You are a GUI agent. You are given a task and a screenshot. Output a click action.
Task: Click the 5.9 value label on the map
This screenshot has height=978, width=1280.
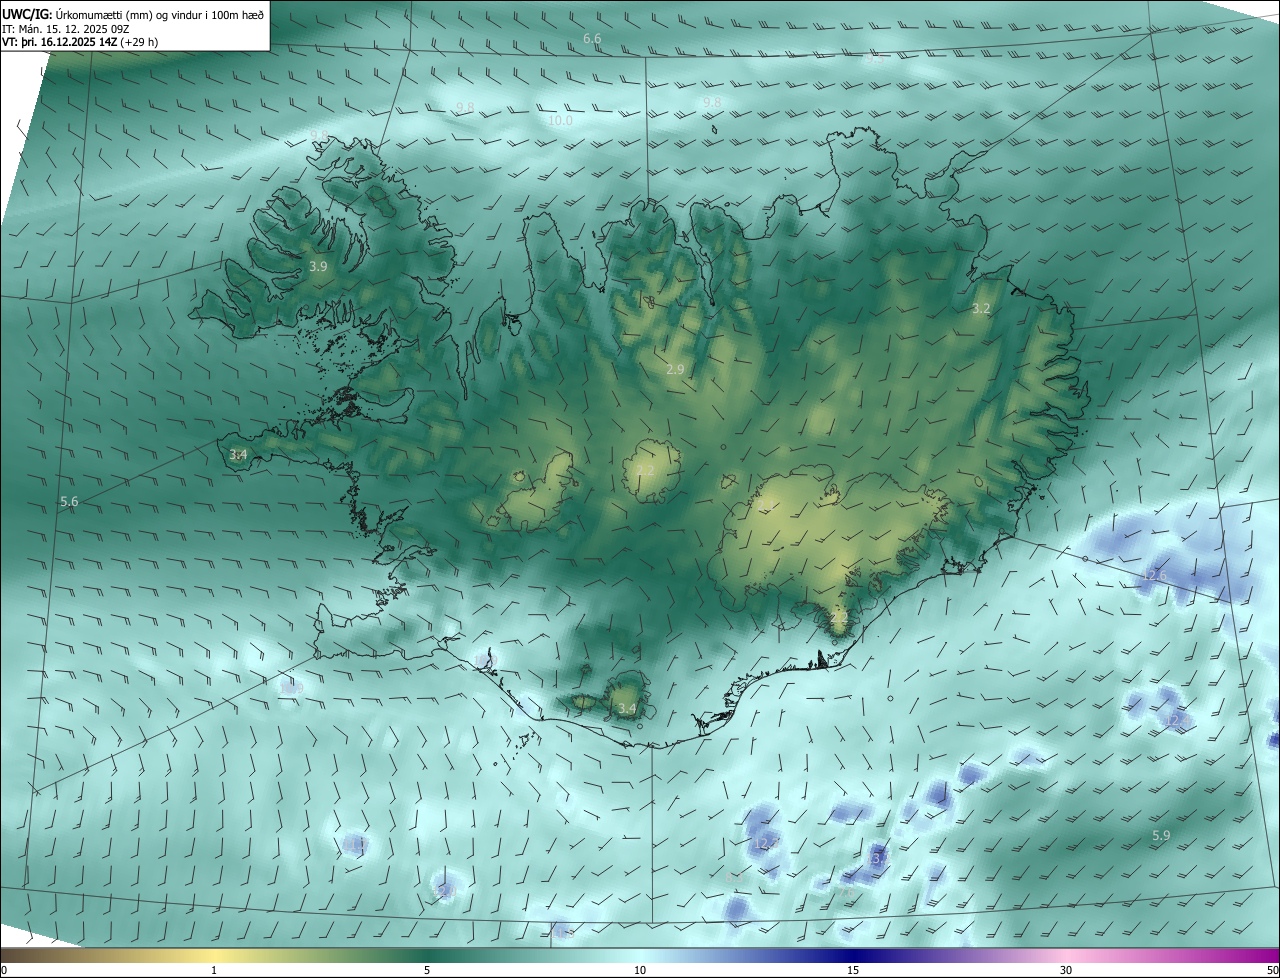[1161, 836]
